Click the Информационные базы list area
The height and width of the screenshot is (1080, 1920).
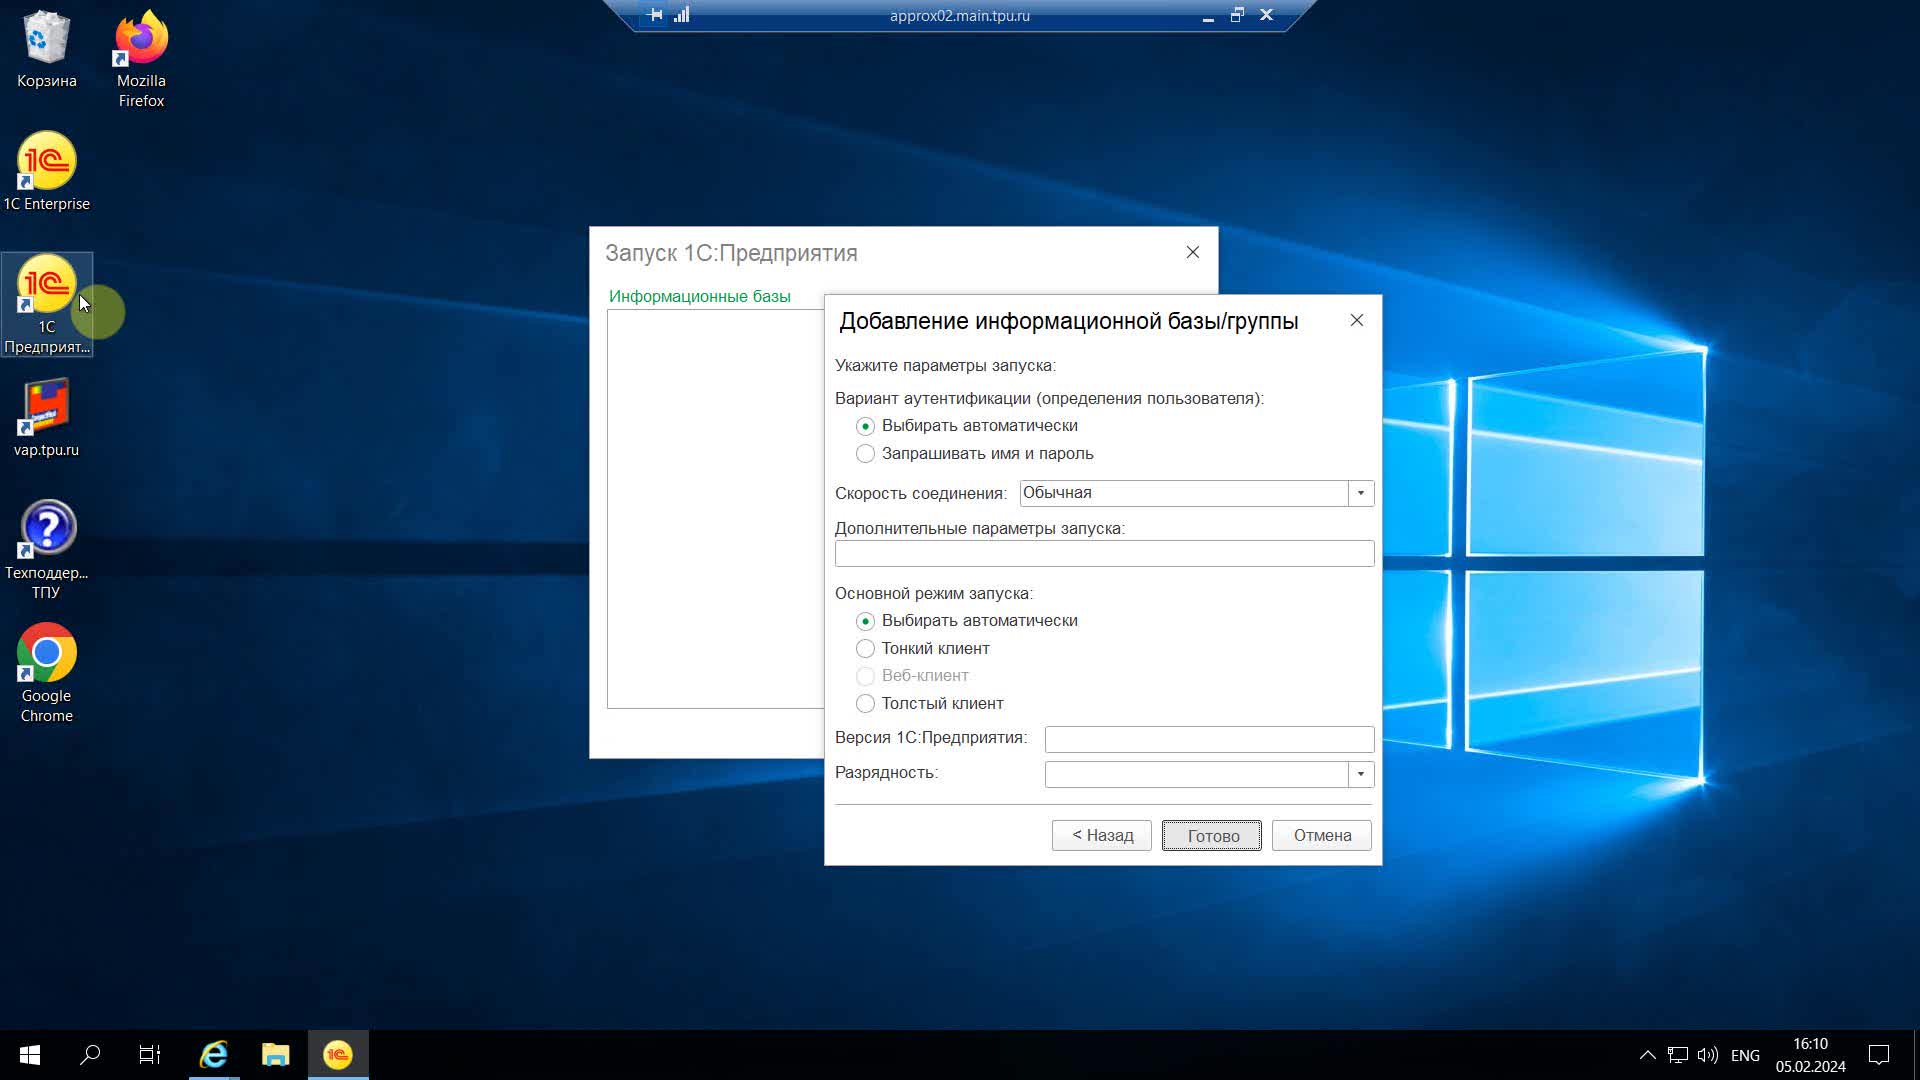point(715,510)
